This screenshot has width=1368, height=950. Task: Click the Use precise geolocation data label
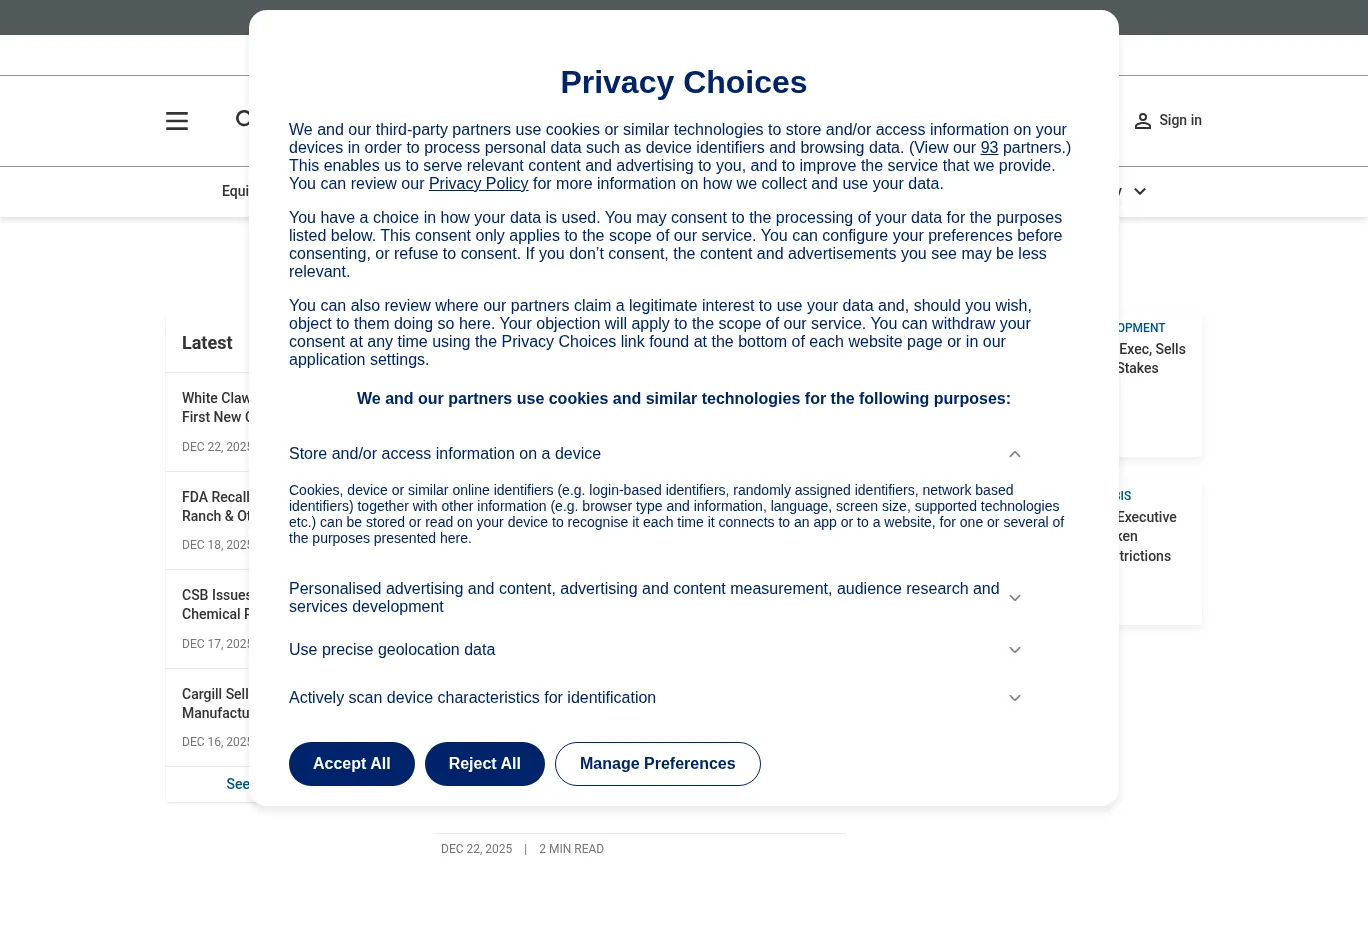(392, 650)
